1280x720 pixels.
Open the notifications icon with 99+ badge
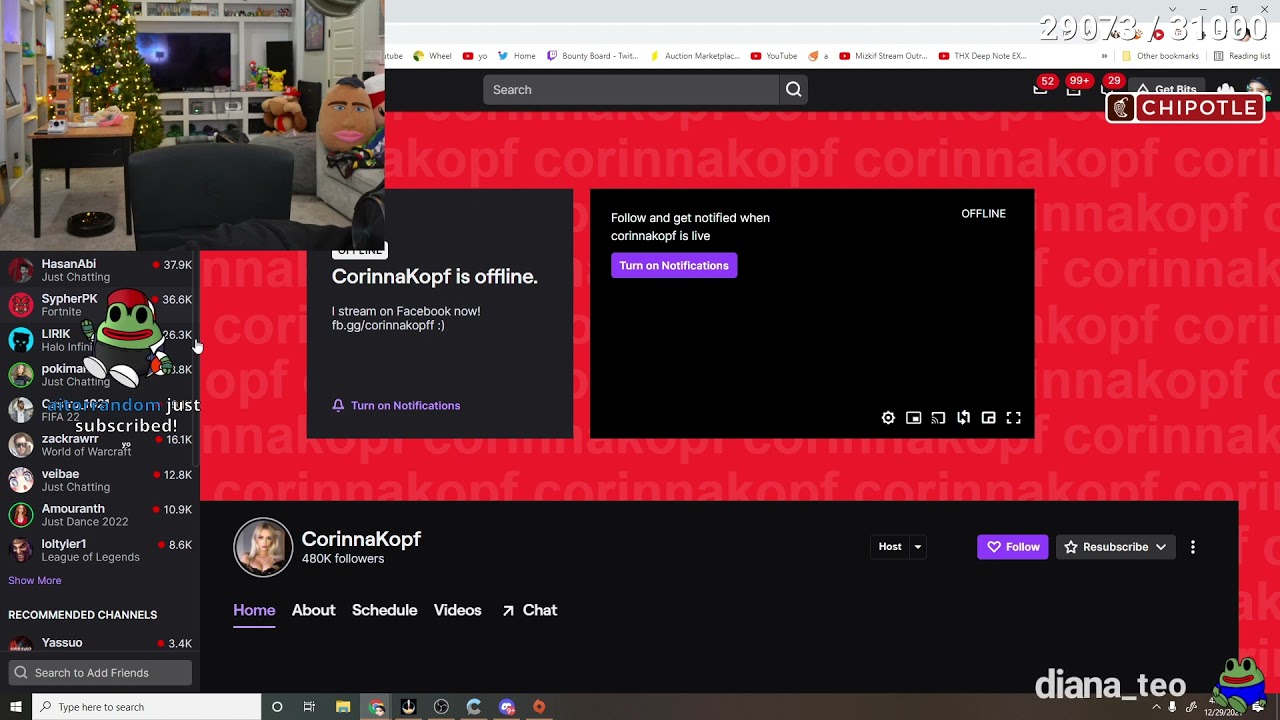click(x=1073, y=89)
